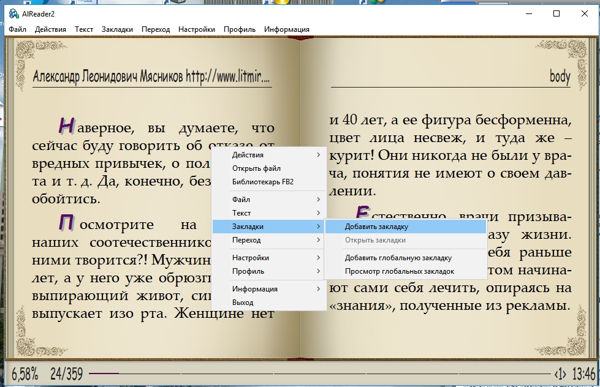Image resolution: width=600 pixels, height=387 pixels.
Task: Expand Настройки submenu in context menu
Action: pyautogui.click(x=269, y=258)
